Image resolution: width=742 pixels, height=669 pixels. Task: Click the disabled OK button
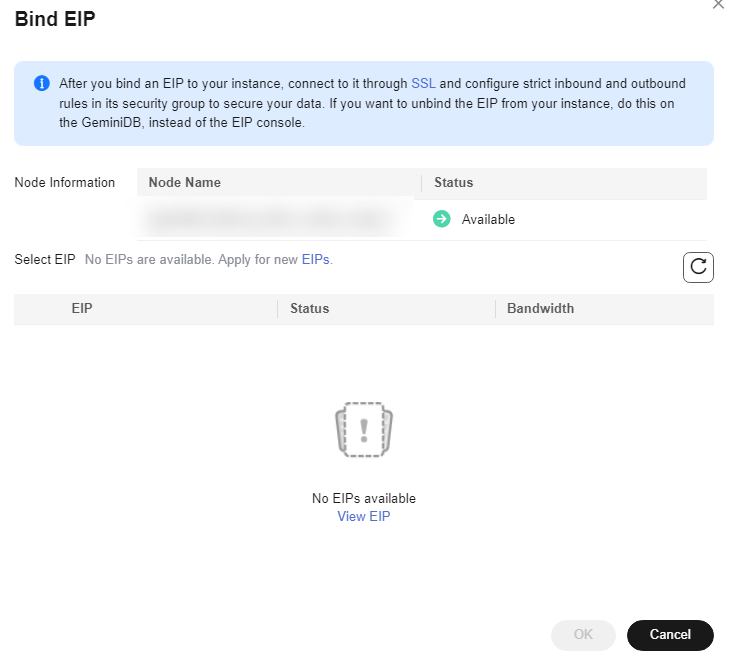tap(583, 634)
